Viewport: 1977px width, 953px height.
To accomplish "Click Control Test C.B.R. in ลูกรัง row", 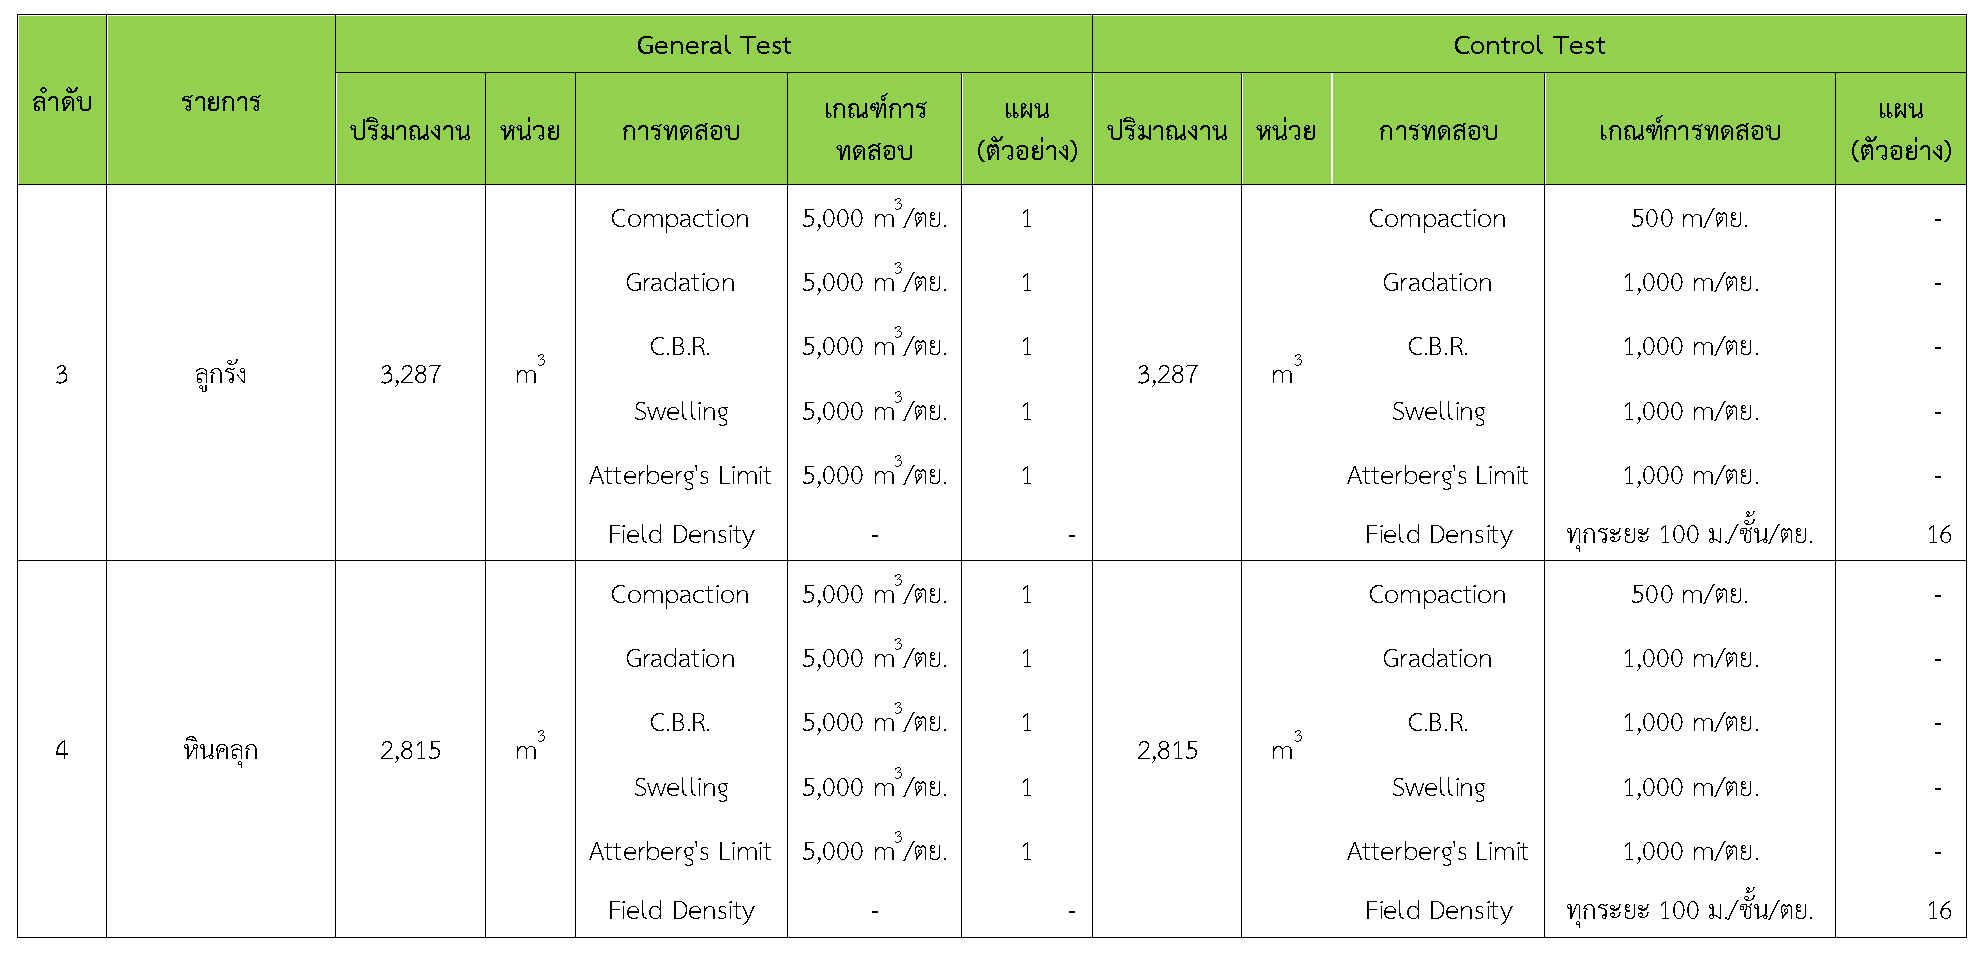I will click(1437, 347).
